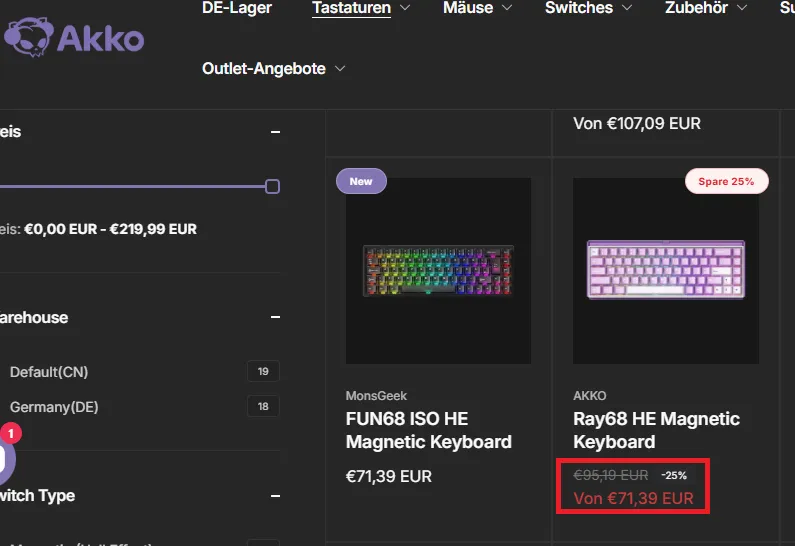Click the RGB FUN68 keyboard product image
The image size is (795, 546).
click(x=439, y=271)
